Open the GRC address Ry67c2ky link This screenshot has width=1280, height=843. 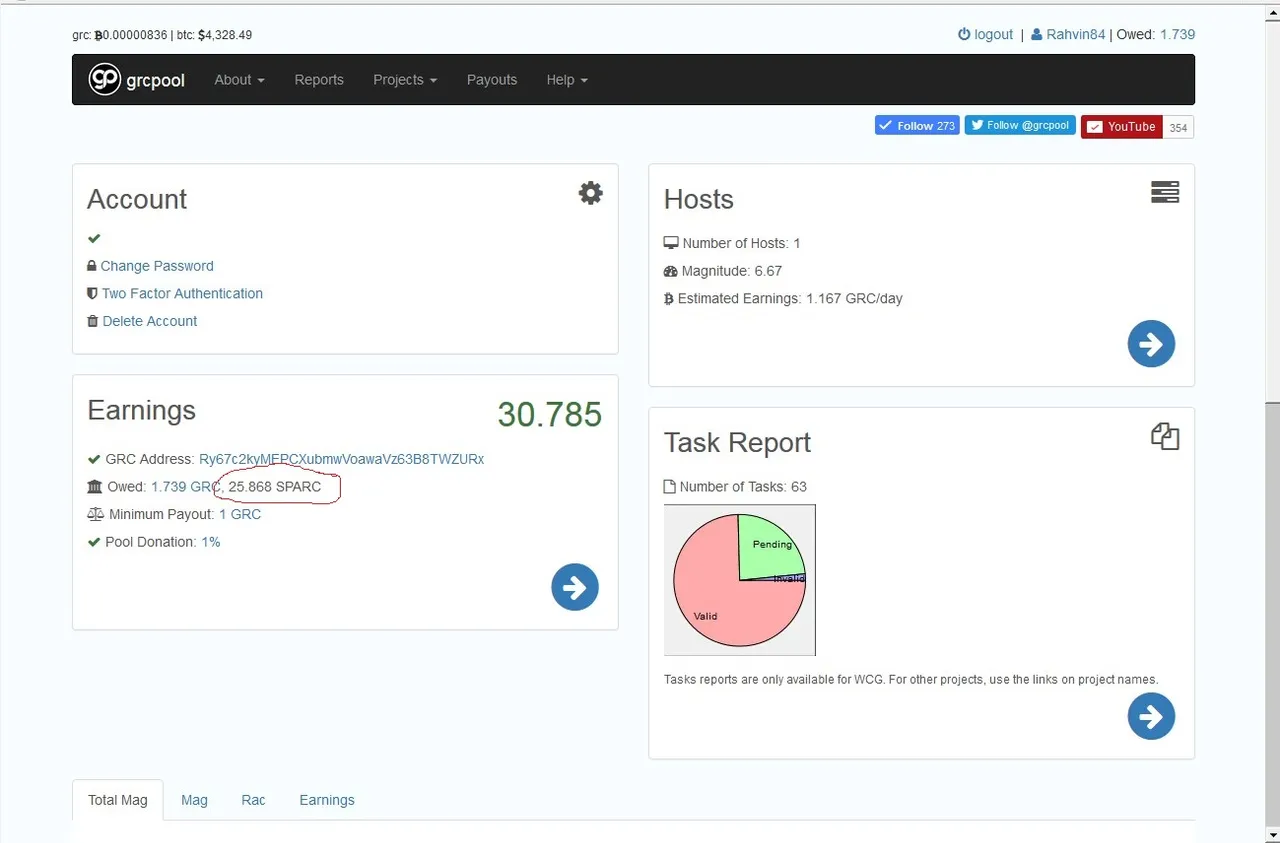click(x=341, y=459)
